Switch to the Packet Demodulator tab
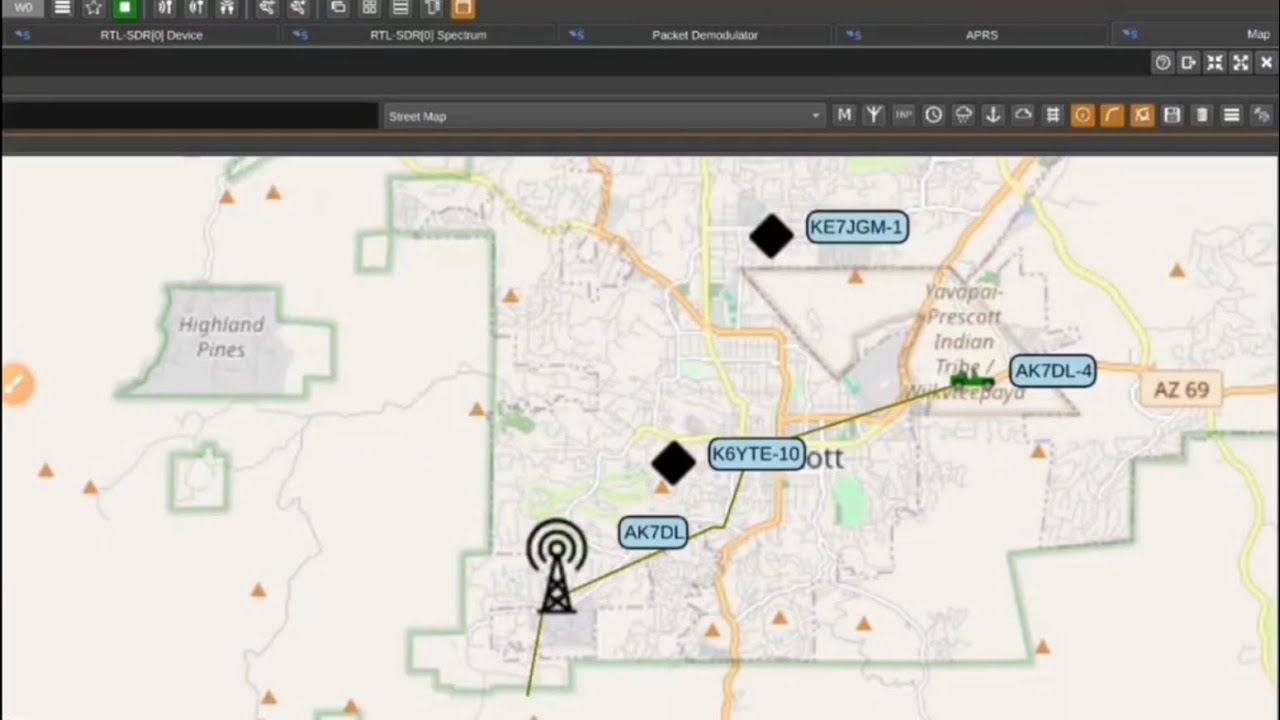1280x720 pixels. point(695,35)
